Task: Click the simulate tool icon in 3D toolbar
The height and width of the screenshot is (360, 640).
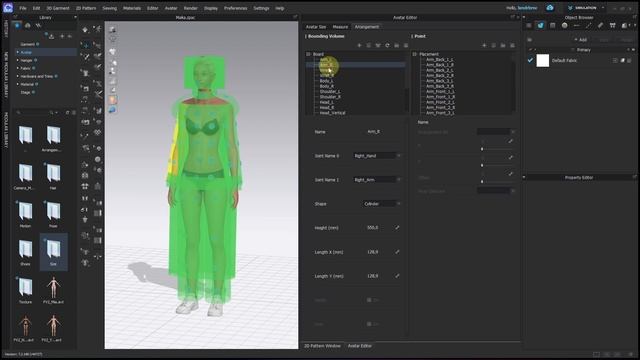Action: click(85, 30)
